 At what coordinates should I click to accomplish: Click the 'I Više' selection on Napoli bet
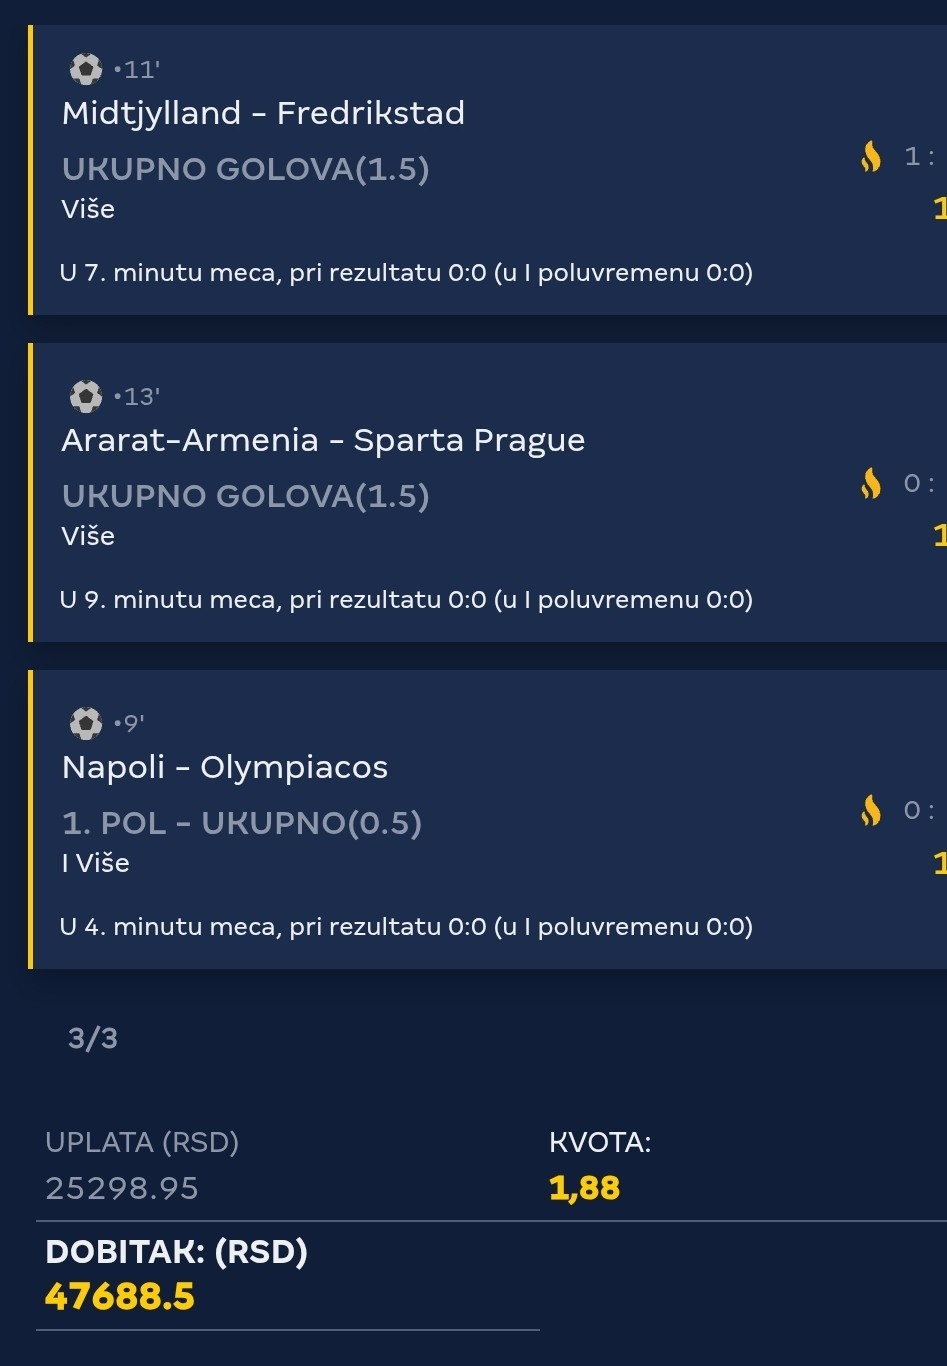tap(96, 863)
